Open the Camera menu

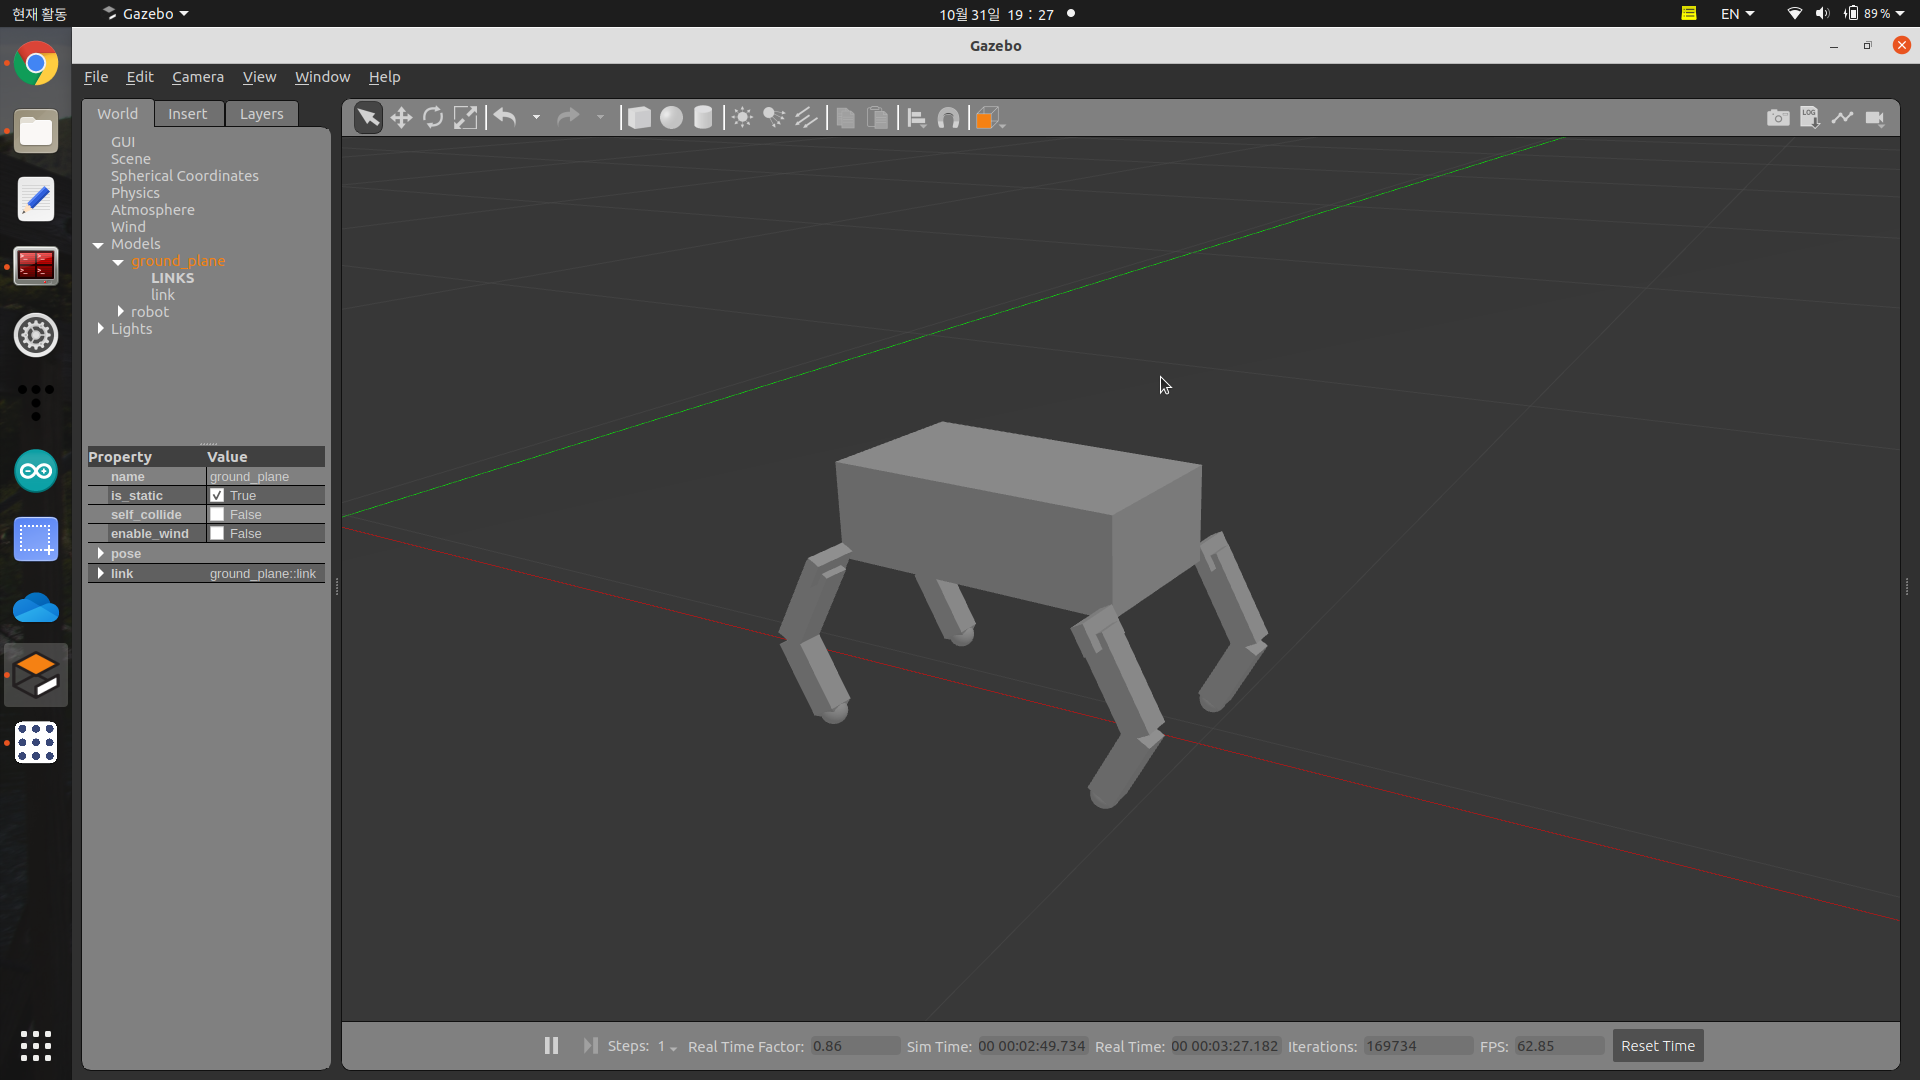point(198,77)
